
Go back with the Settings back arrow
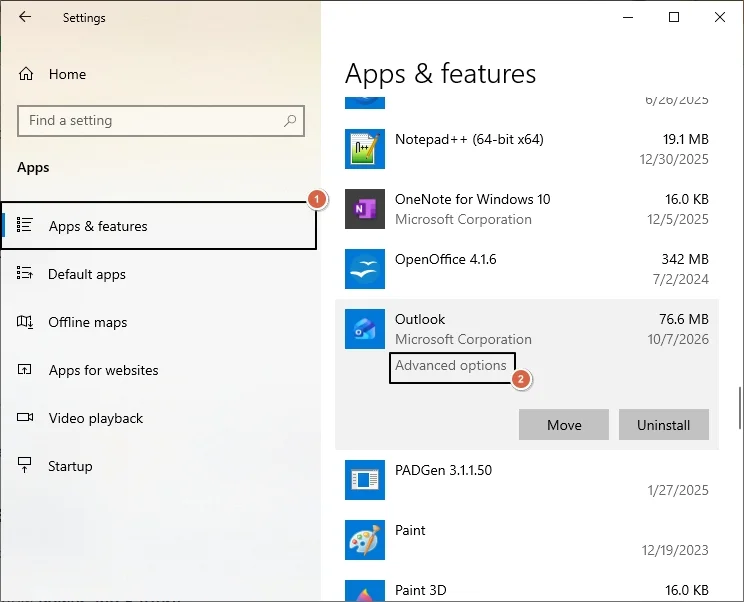point(25,17)
